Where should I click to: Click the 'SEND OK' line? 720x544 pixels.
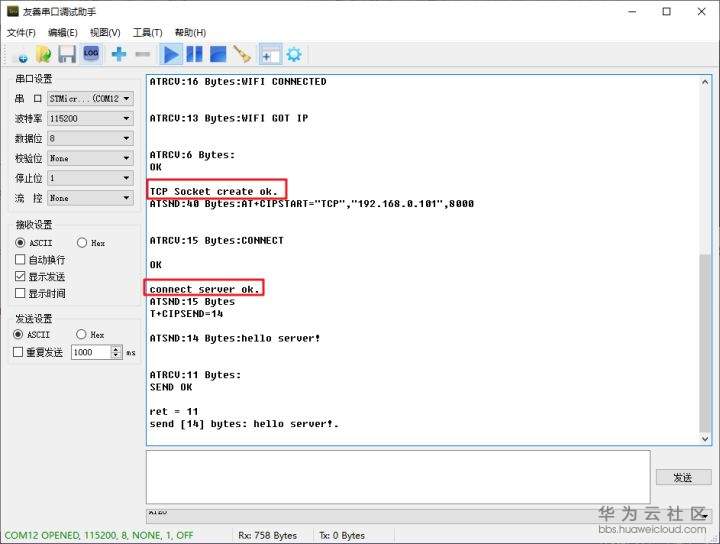pos(171,387)
